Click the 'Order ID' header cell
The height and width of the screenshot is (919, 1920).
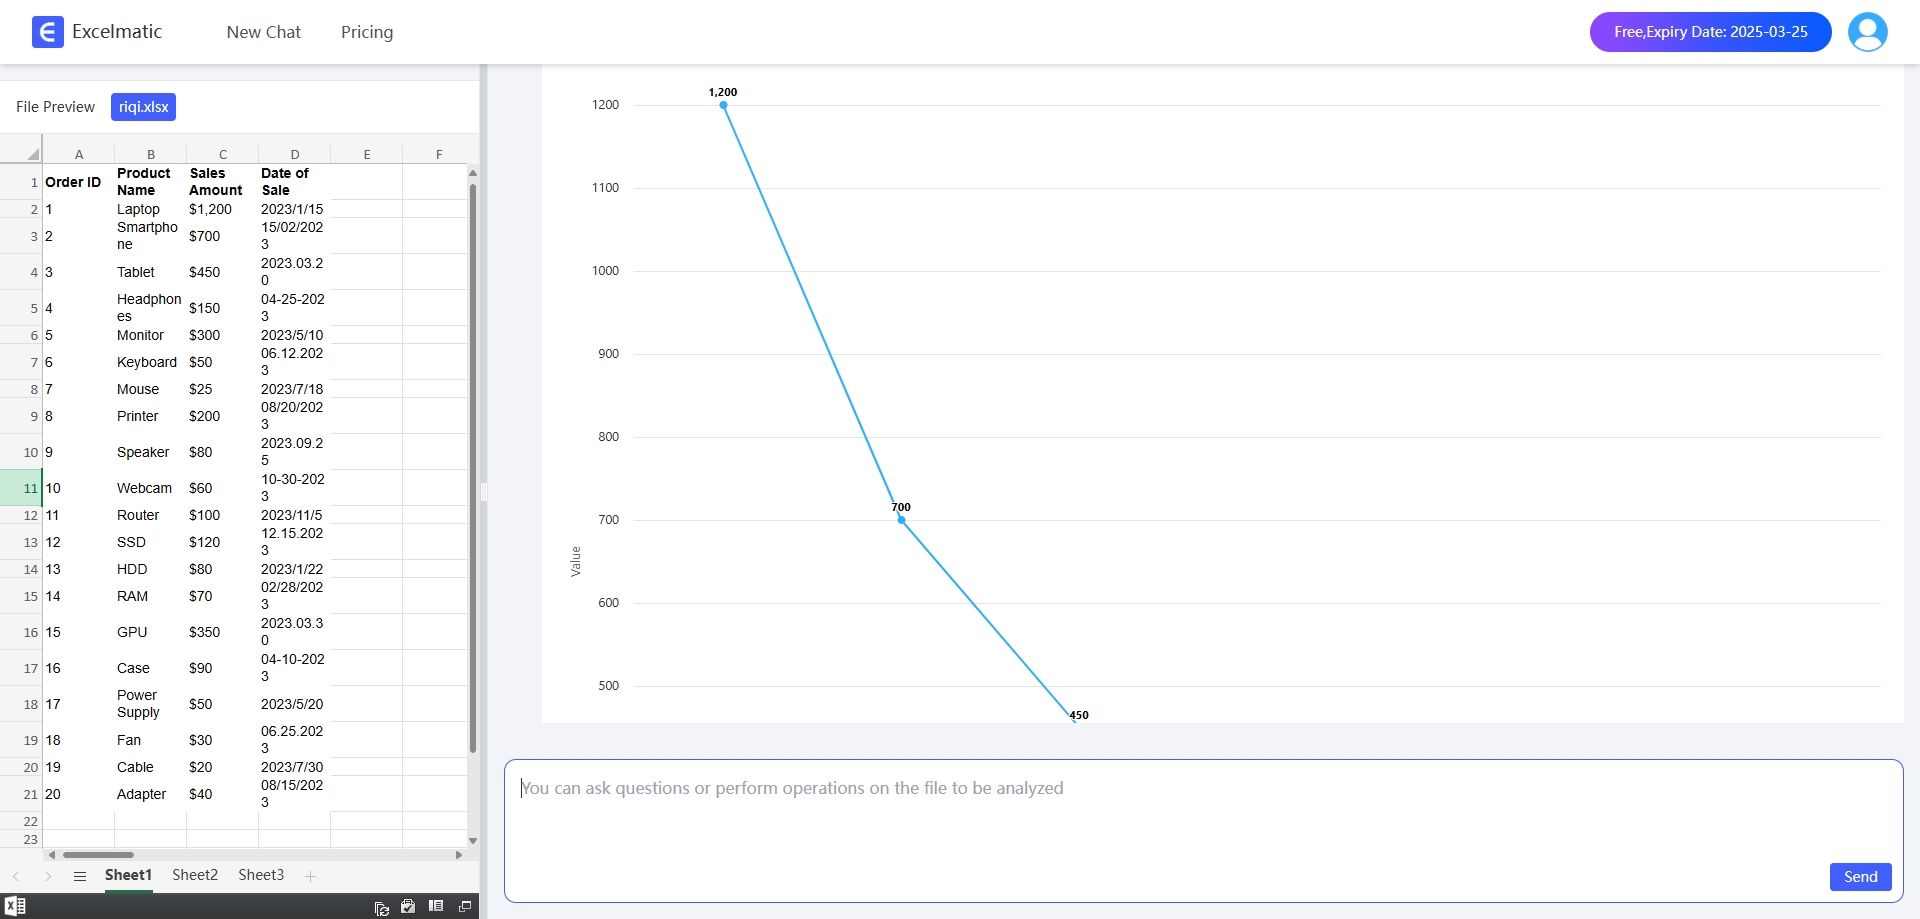click(79, 182)
